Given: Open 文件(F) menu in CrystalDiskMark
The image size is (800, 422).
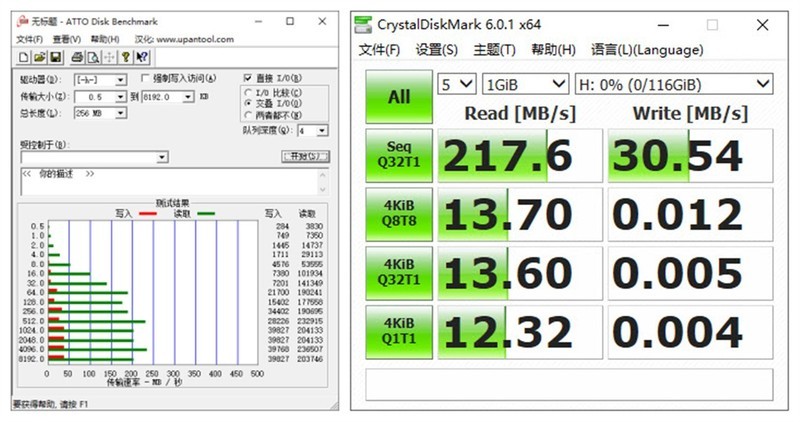Looking at the screenshot, I should coord(379,50).
